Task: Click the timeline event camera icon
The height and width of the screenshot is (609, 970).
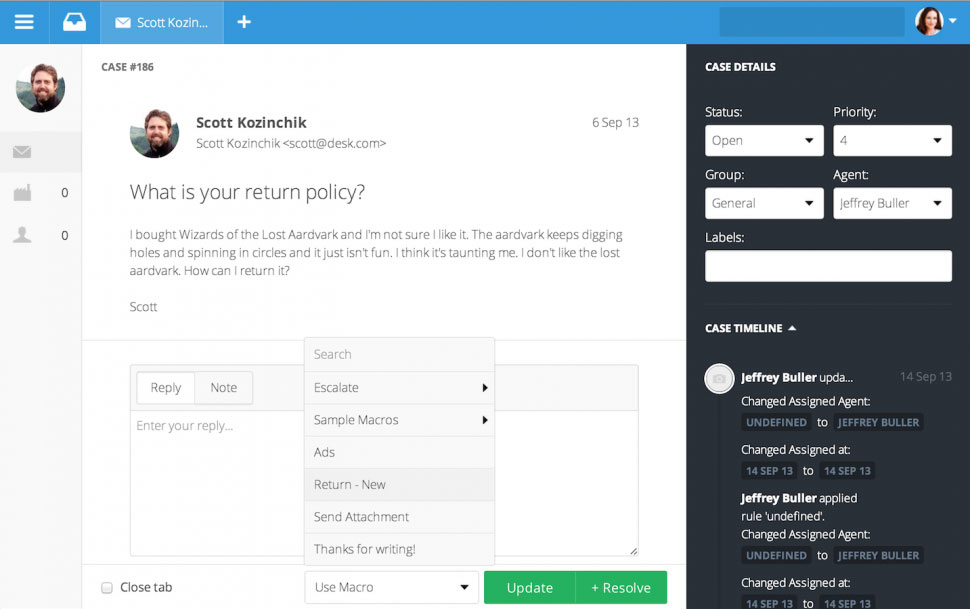Action: pos(719,379)
